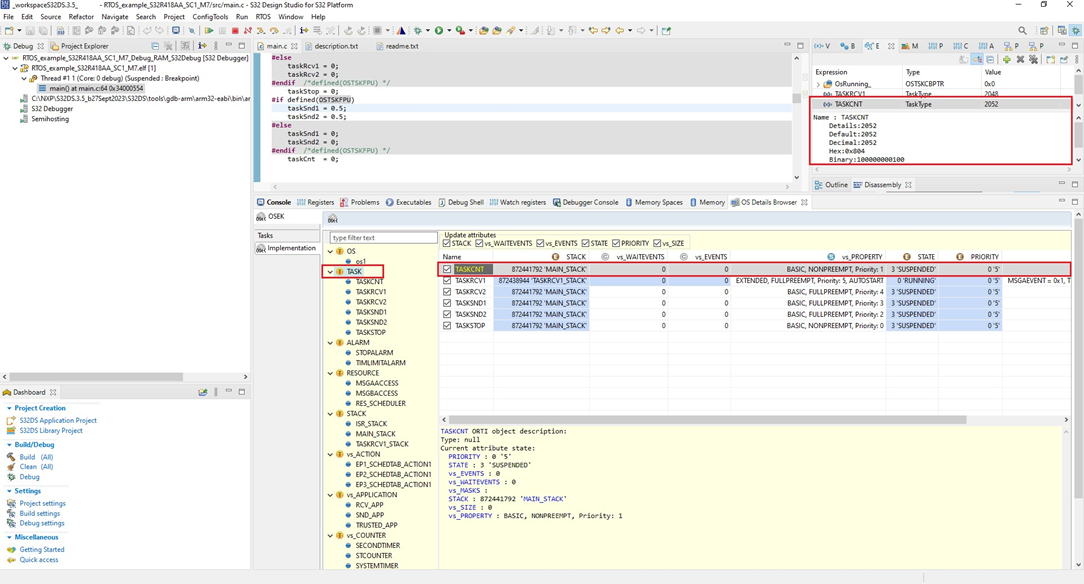Open the Debugger Console view icon

coord(590,202)
